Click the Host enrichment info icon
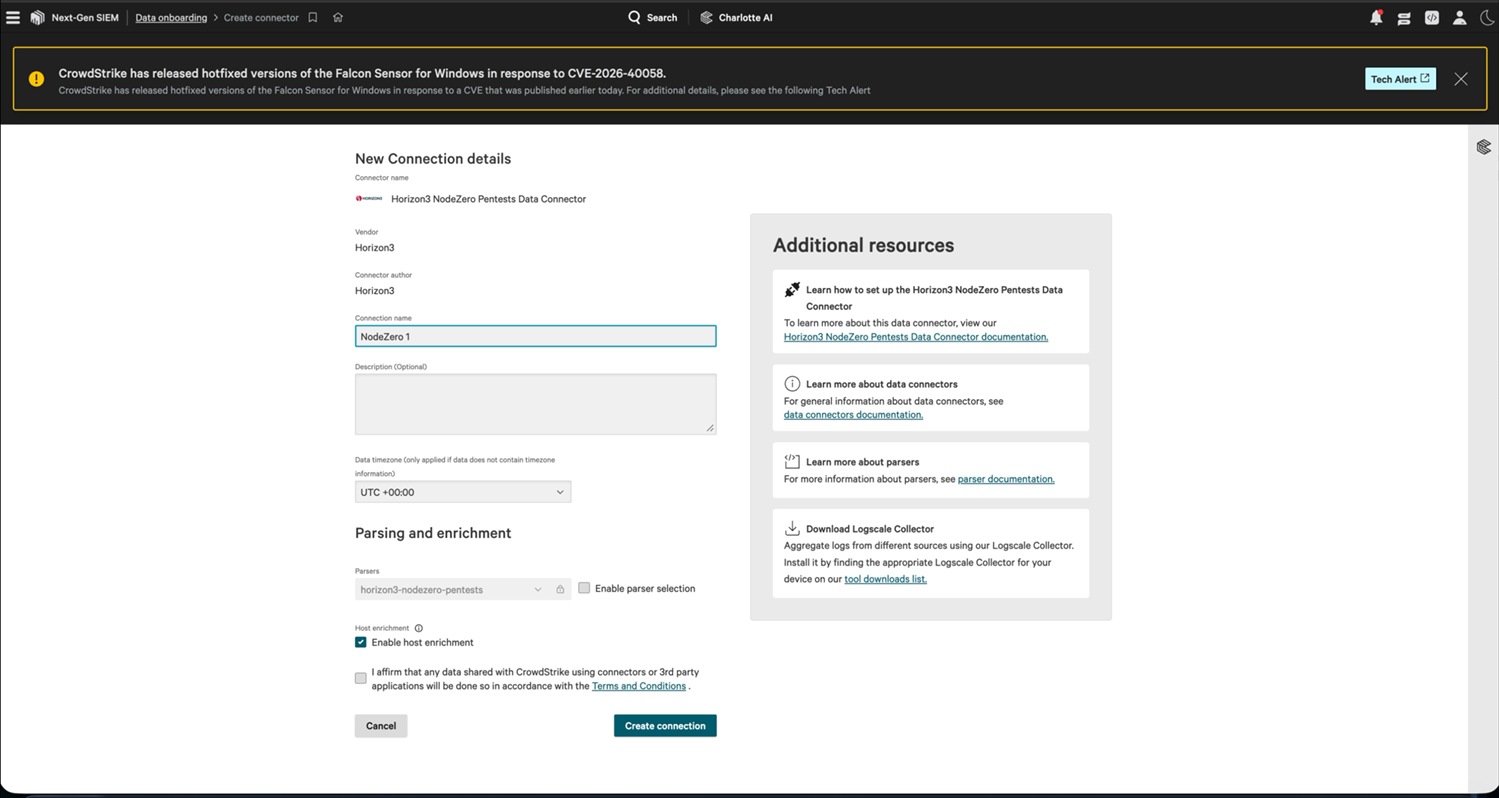This screenshot has width=1499, height=798. click(419, 628)
